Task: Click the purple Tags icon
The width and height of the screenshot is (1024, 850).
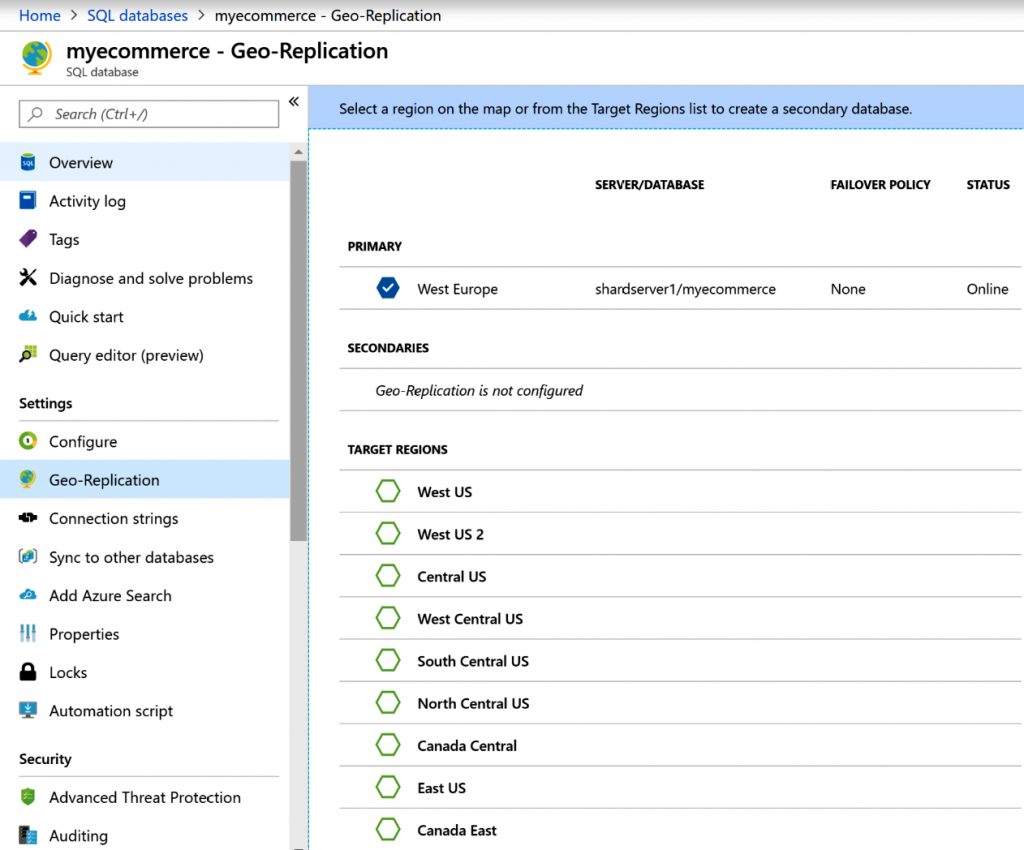Action: 28,240
